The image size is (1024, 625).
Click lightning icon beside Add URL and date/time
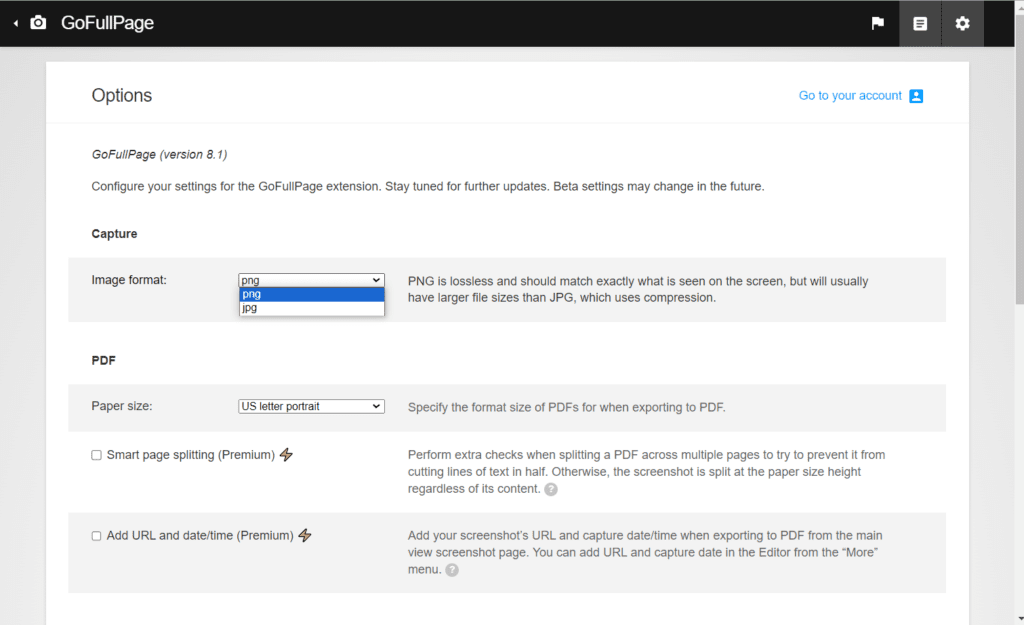point(305,536)
